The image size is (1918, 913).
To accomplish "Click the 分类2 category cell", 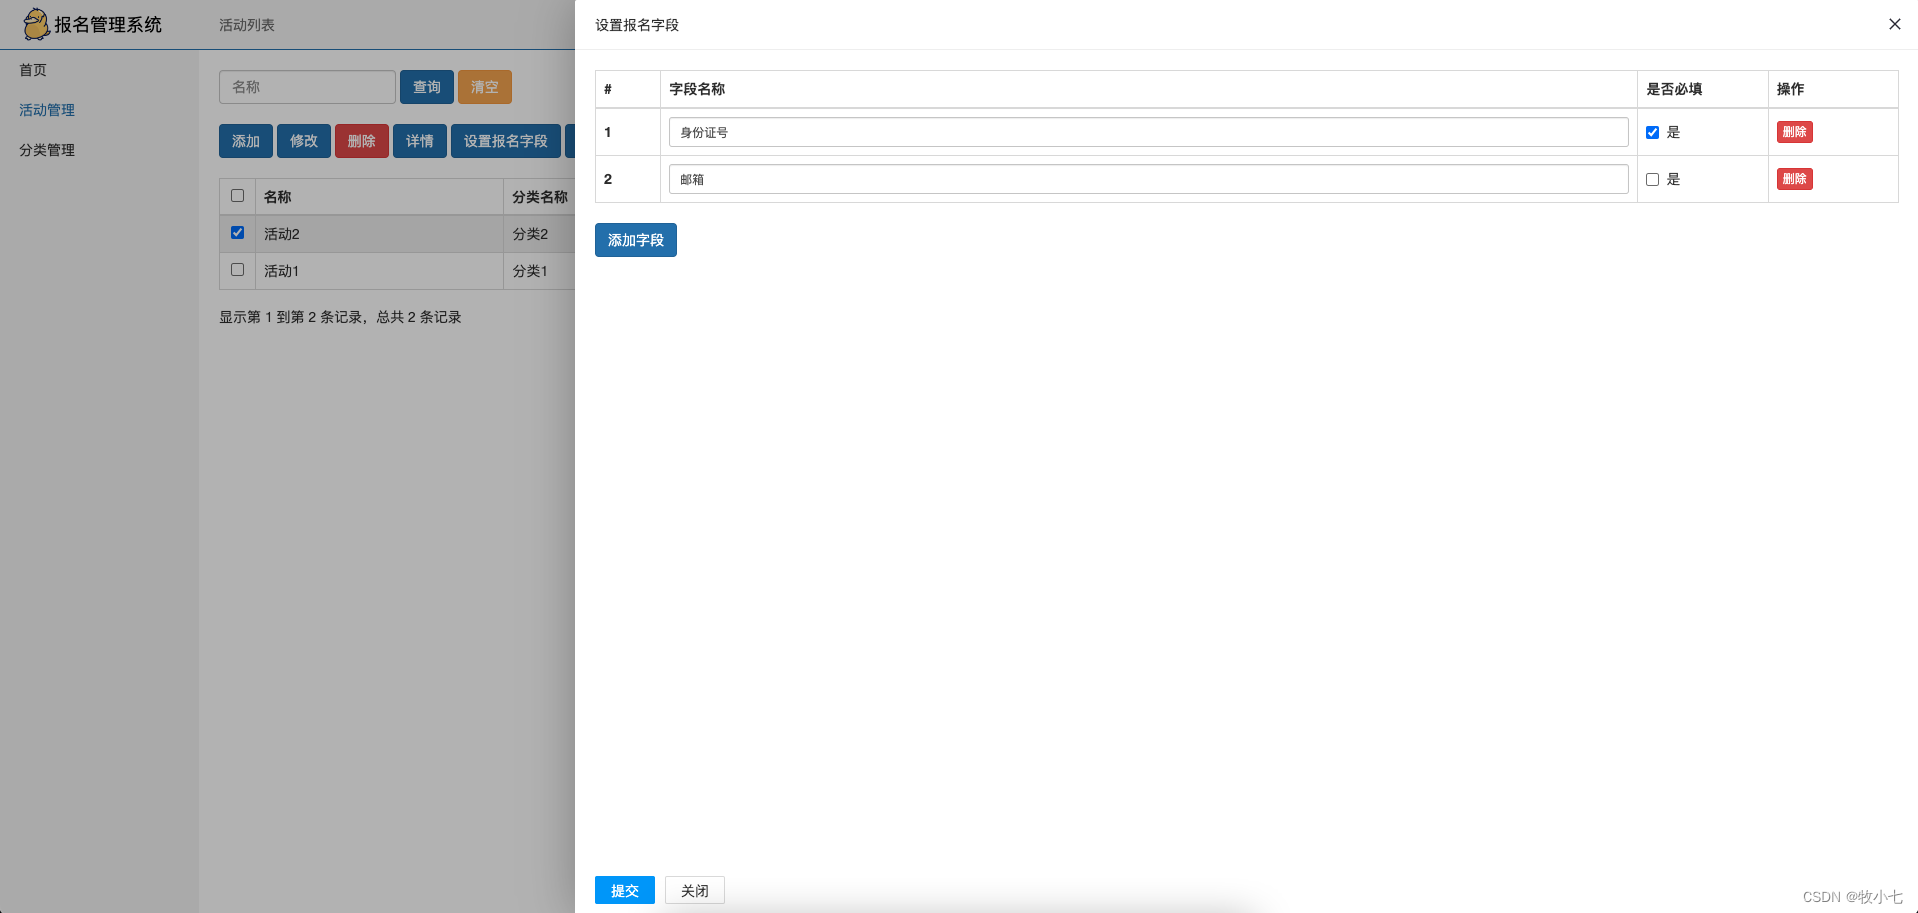I will [539, 233].
